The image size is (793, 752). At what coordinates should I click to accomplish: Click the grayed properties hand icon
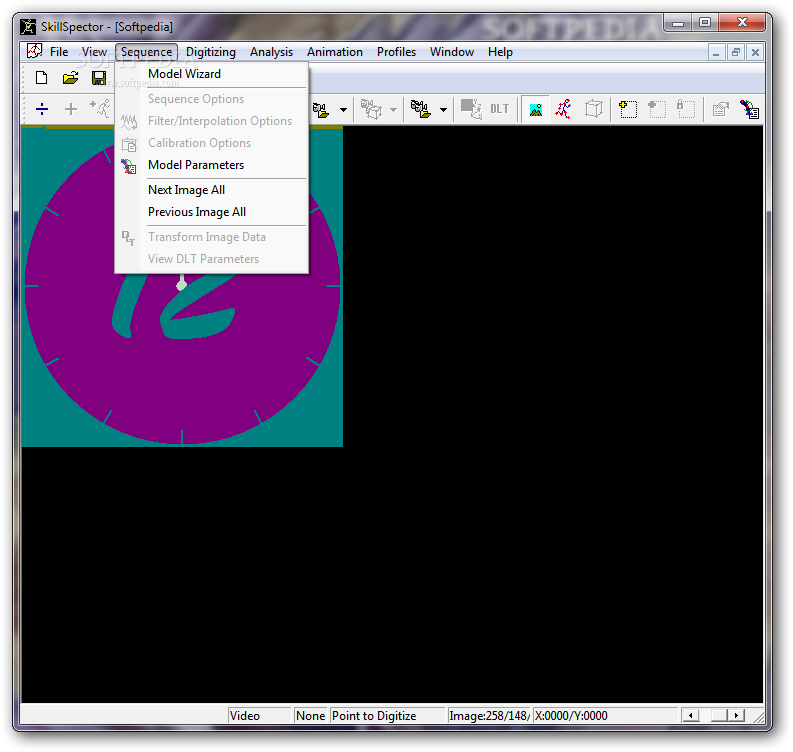(x=720, y=109)
